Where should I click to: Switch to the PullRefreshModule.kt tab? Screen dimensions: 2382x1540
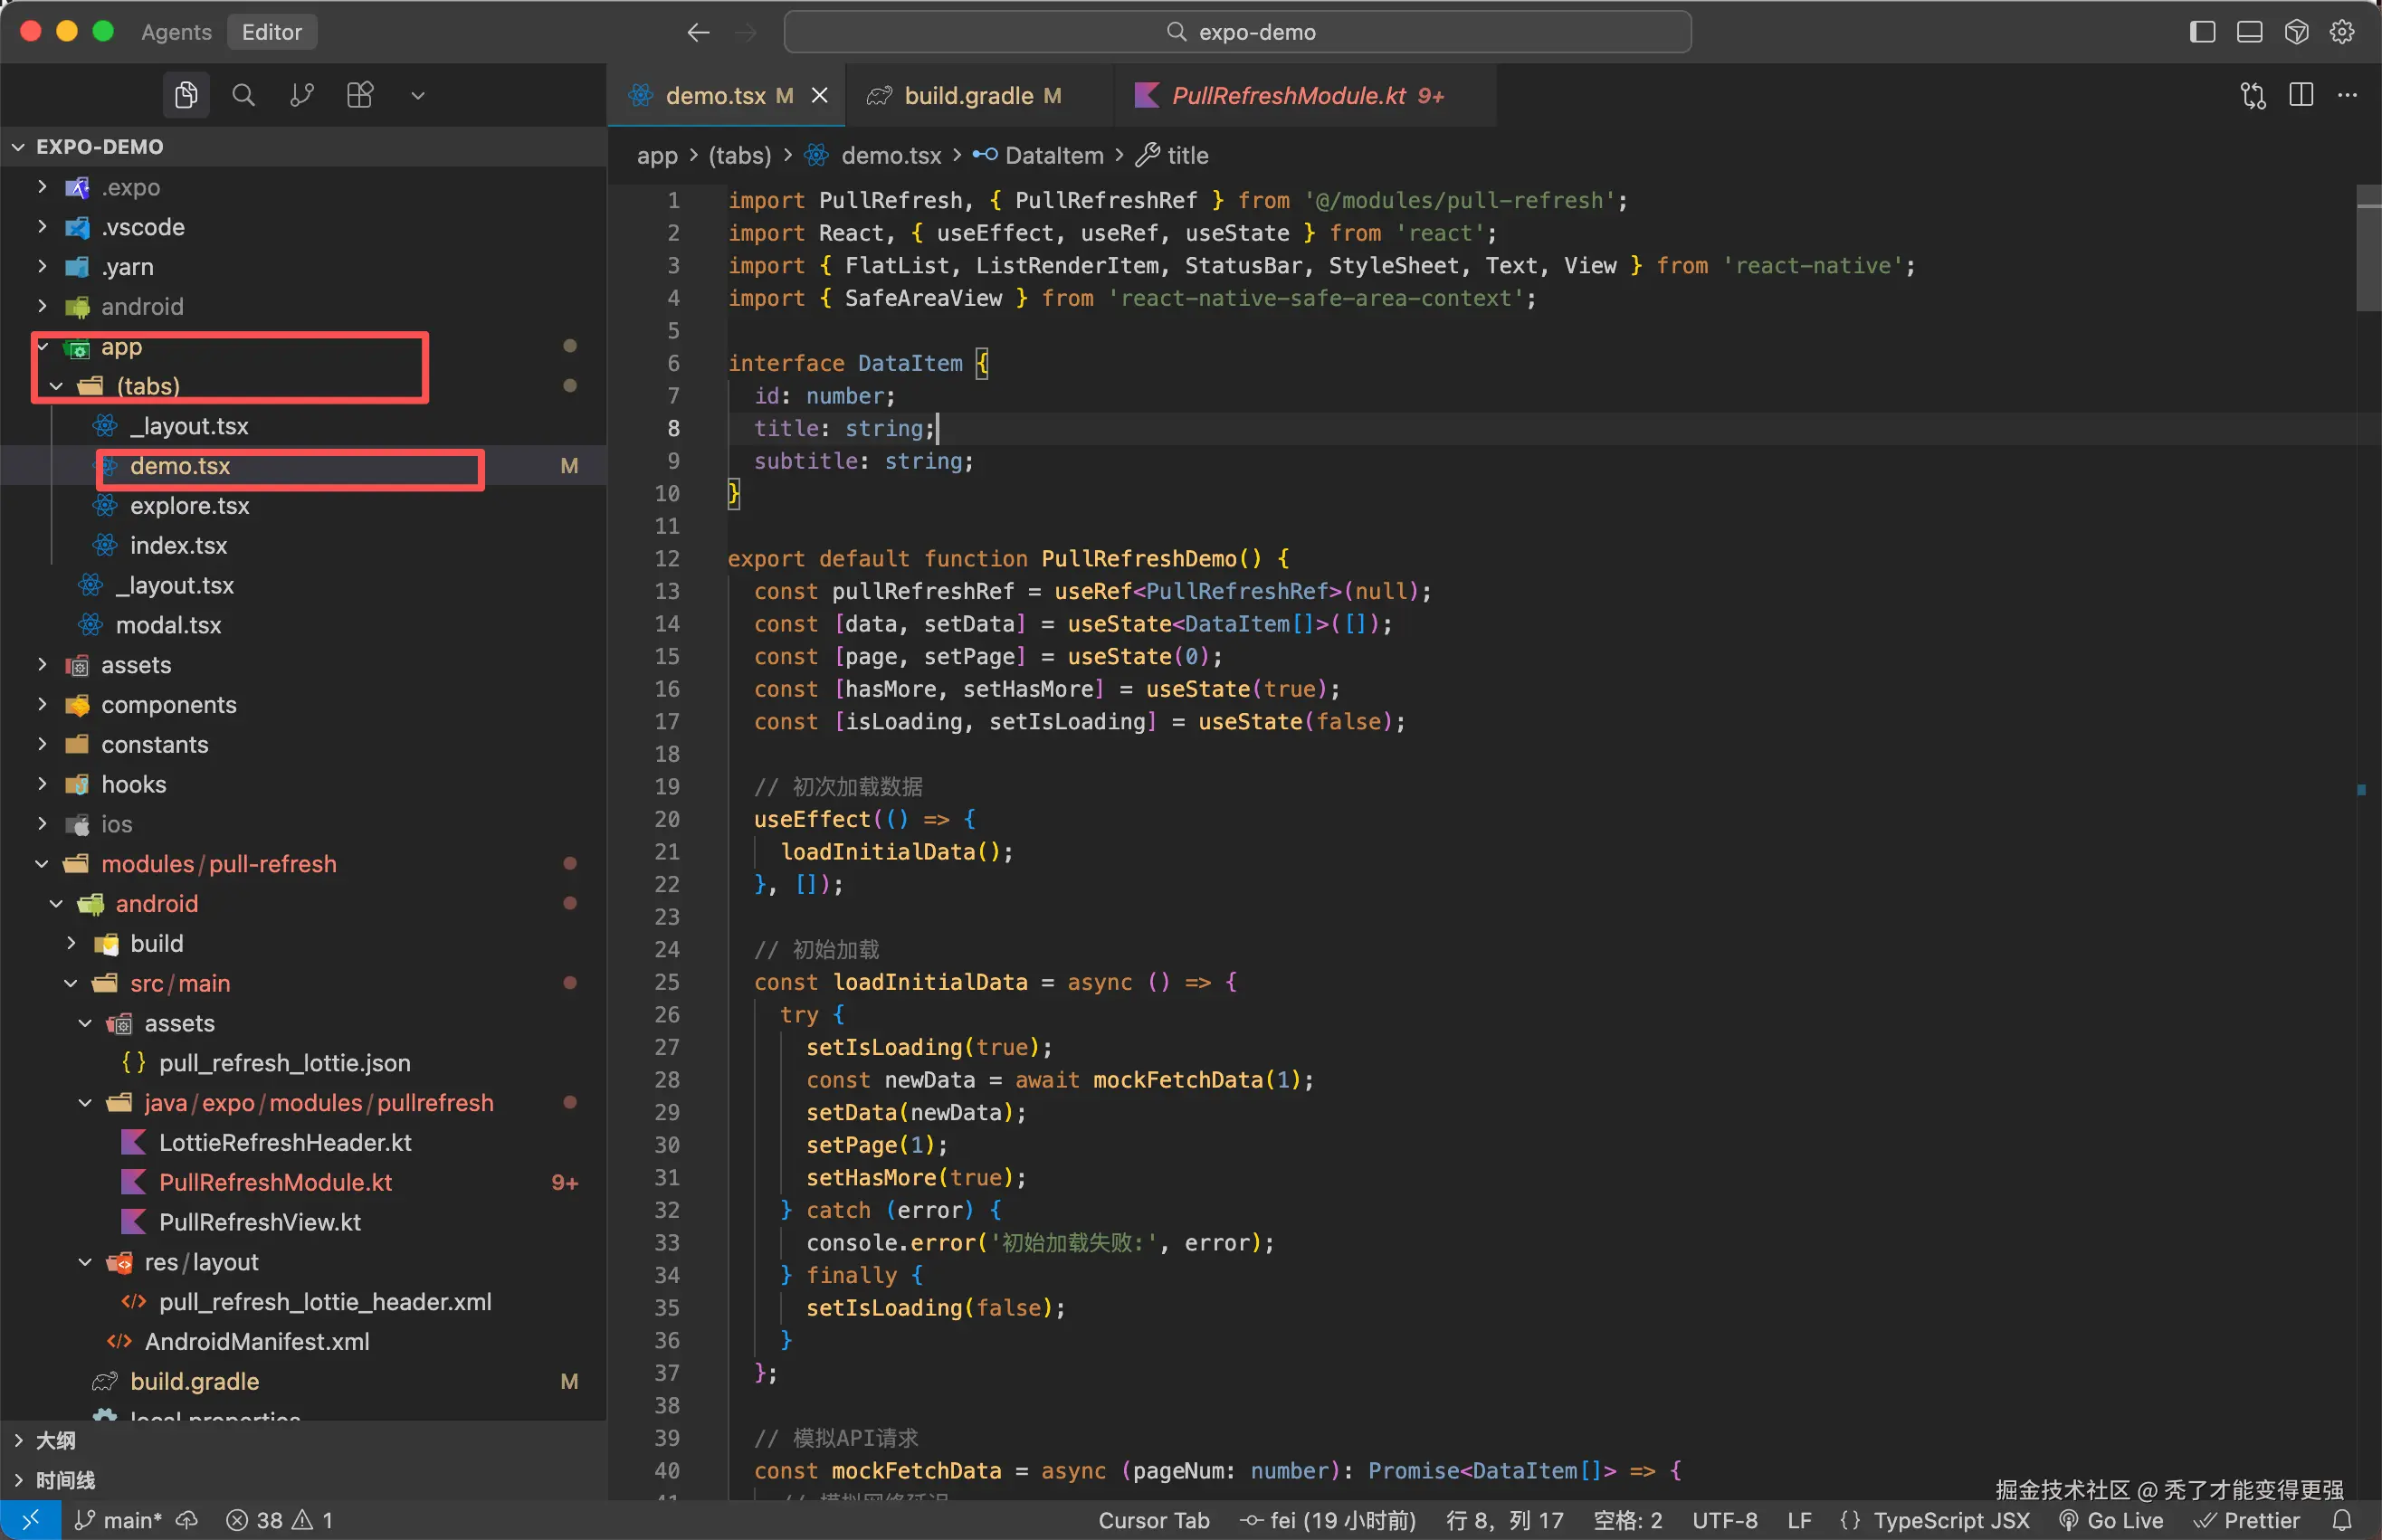(x=1289, y=96)
